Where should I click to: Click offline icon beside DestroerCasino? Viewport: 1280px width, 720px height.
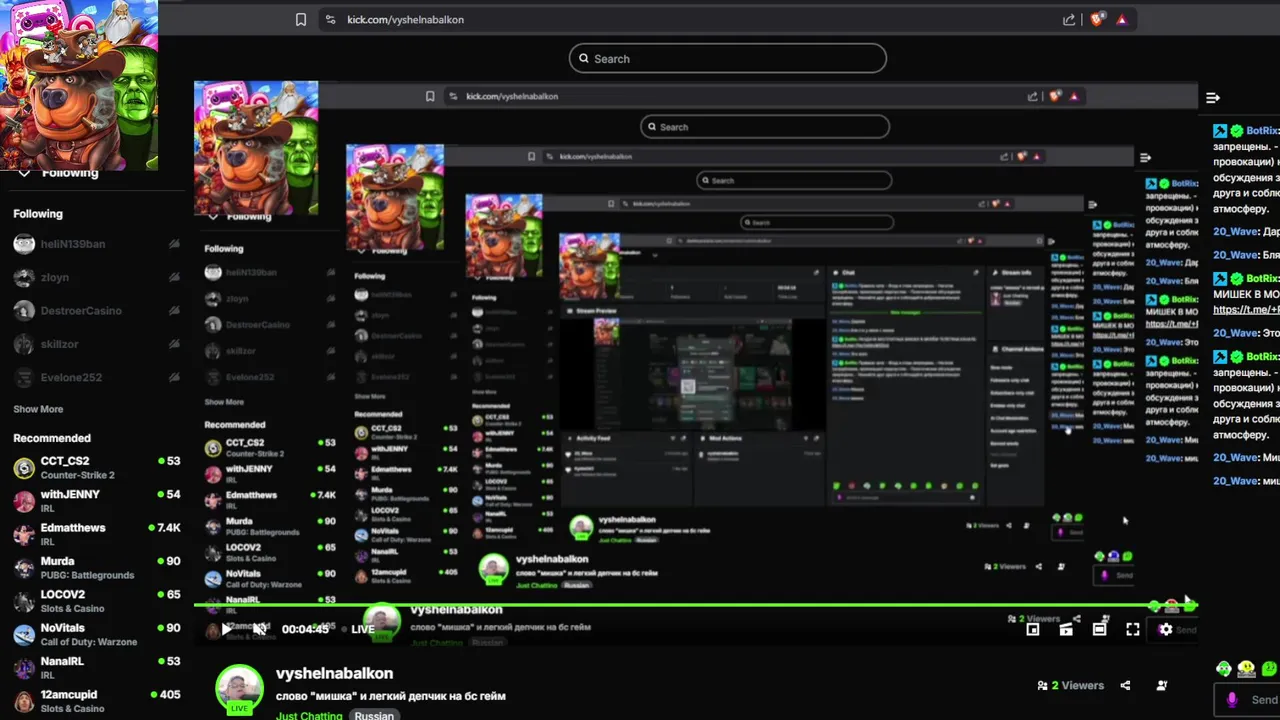174,310
